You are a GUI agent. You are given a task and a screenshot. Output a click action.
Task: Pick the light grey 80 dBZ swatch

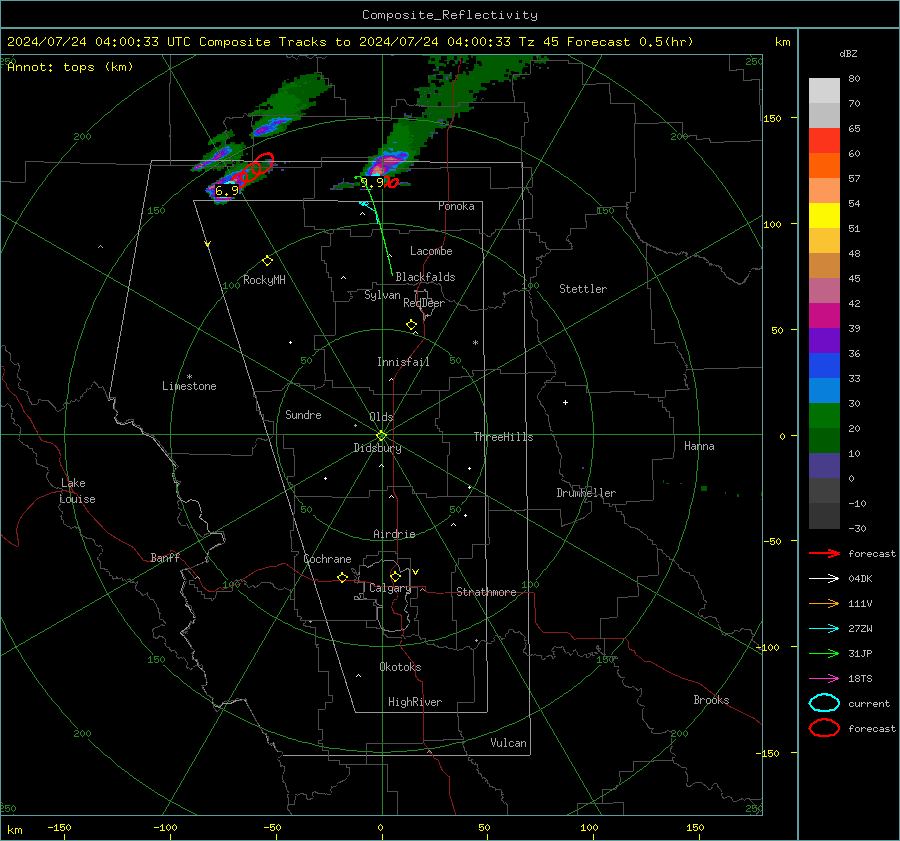[824, 91]
